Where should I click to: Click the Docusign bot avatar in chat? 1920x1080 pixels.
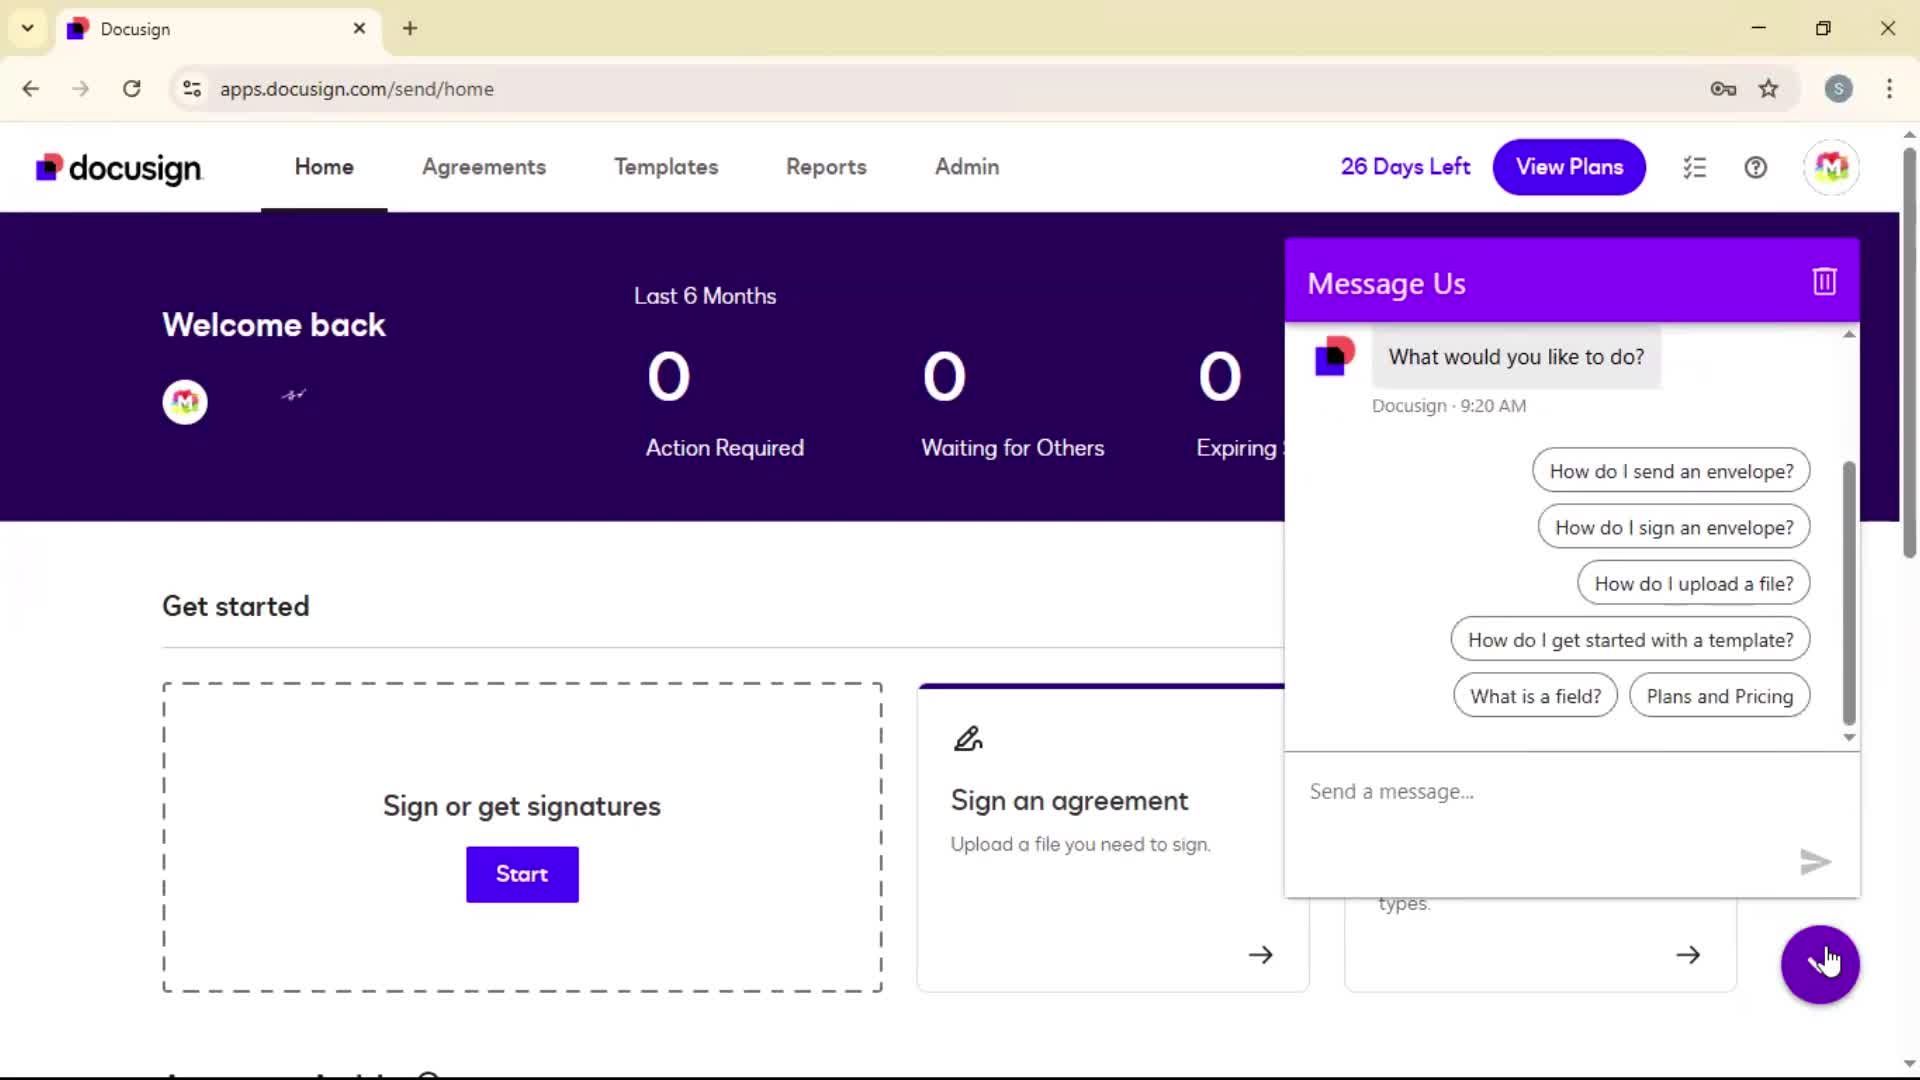1333,357
